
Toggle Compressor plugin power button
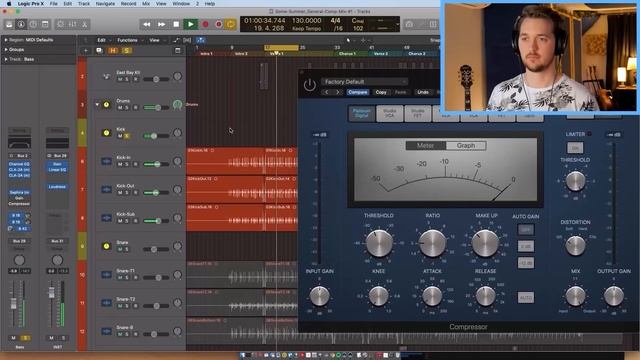click(x=309, y=85)
